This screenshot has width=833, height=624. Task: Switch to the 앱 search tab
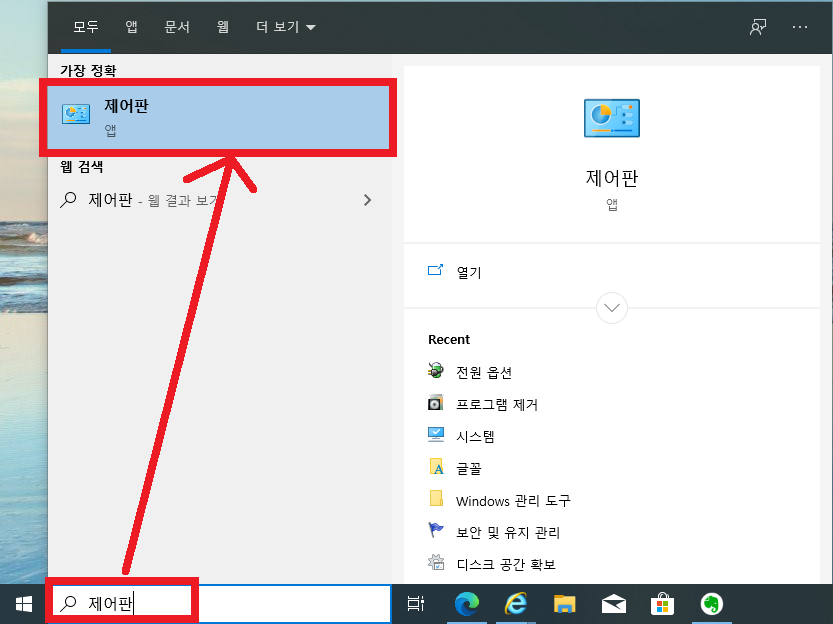(130, 27)
